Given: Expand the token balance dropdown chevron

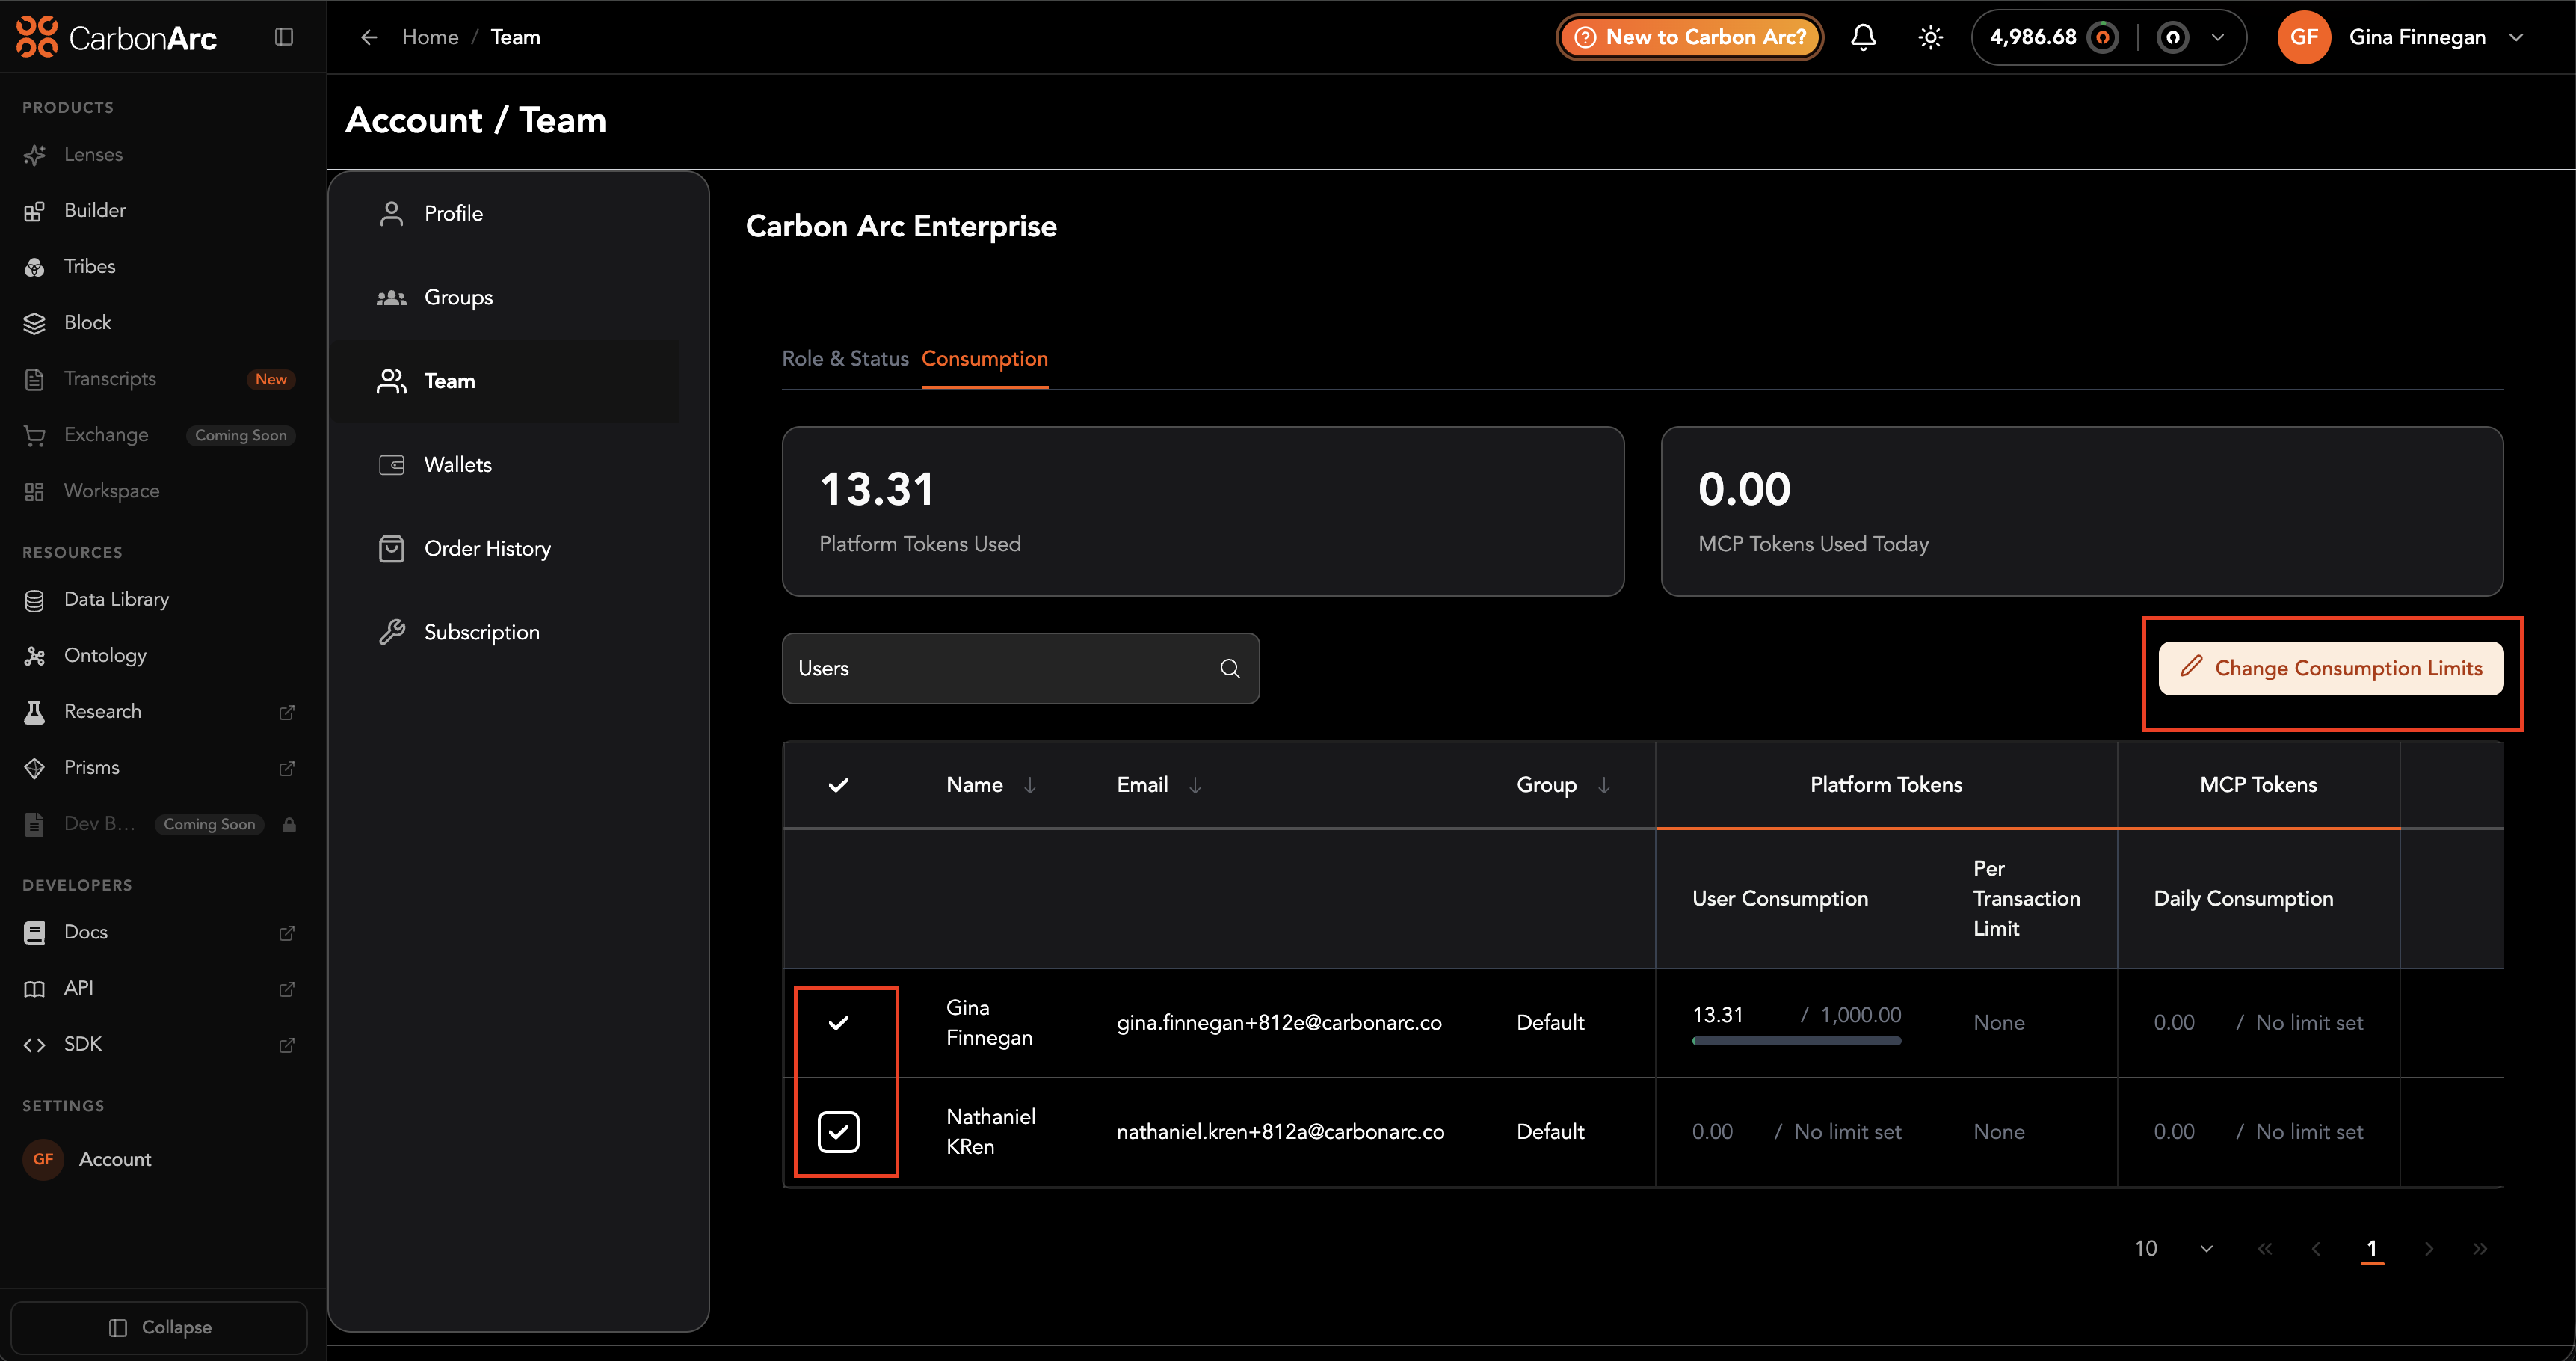Looking at the screenshot, I should click(x=2217, y=37).
